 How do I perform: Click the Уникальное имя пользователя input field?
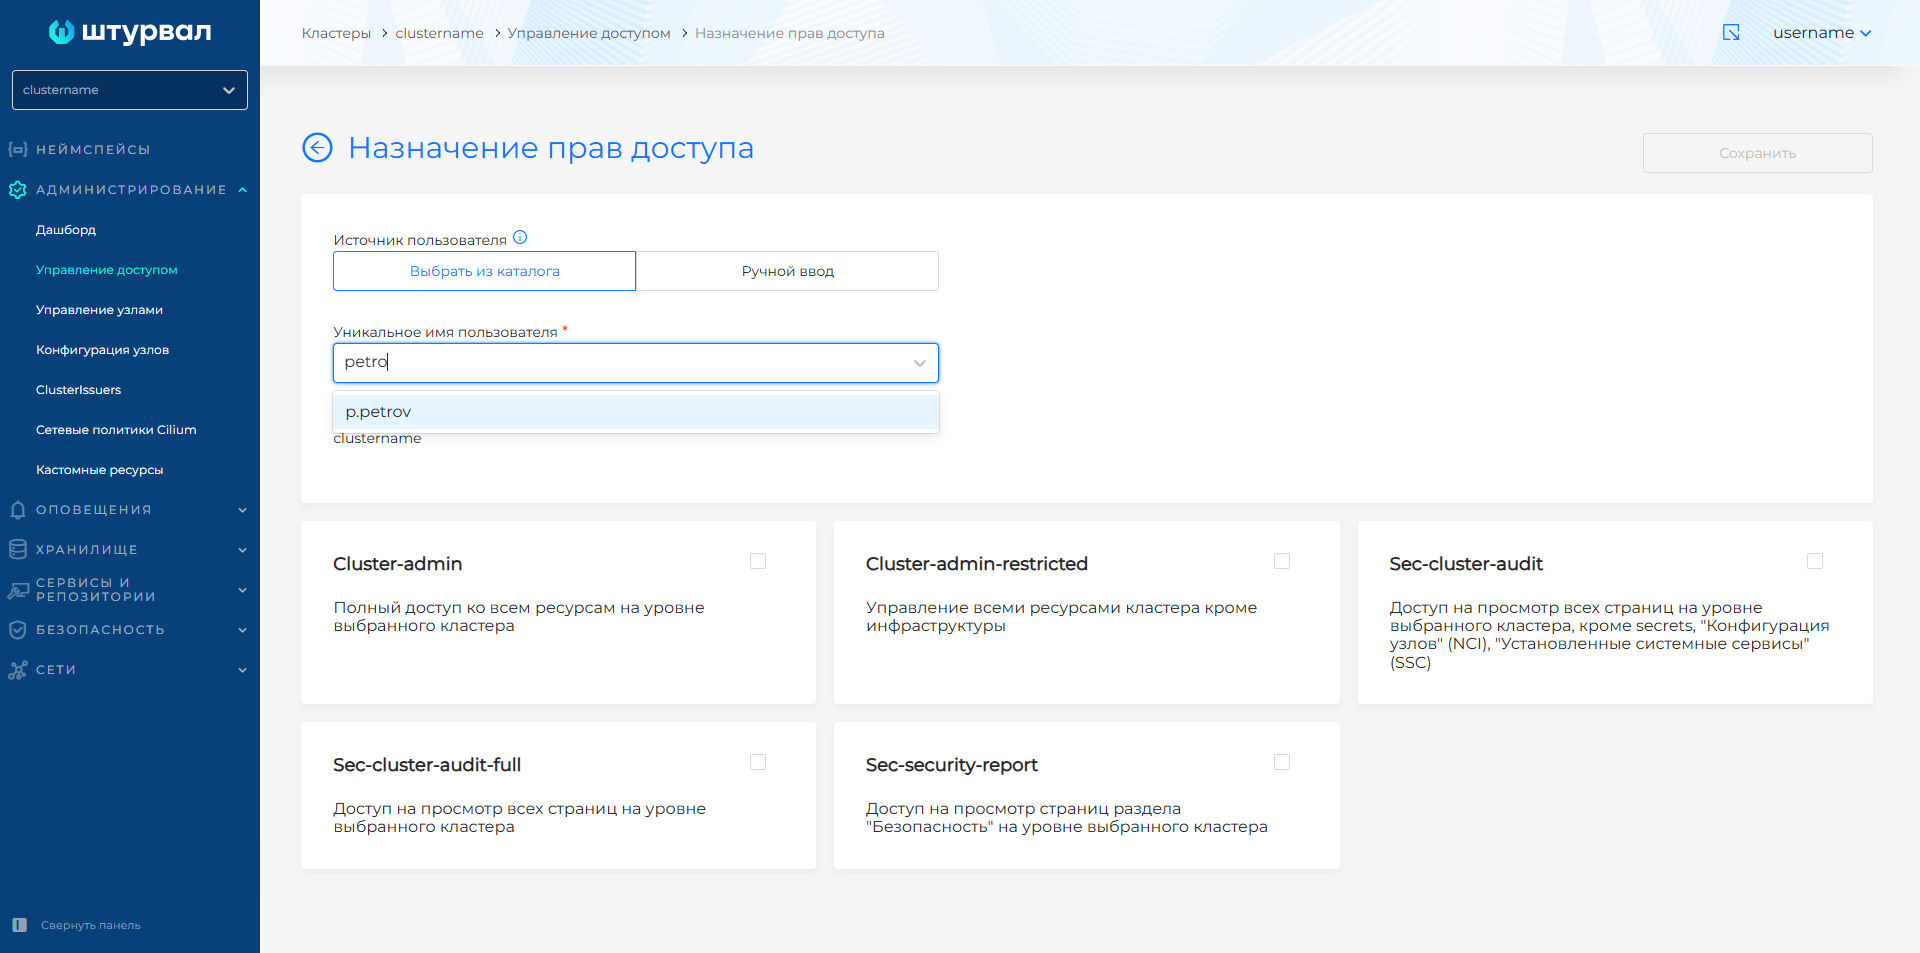(620, 363)
